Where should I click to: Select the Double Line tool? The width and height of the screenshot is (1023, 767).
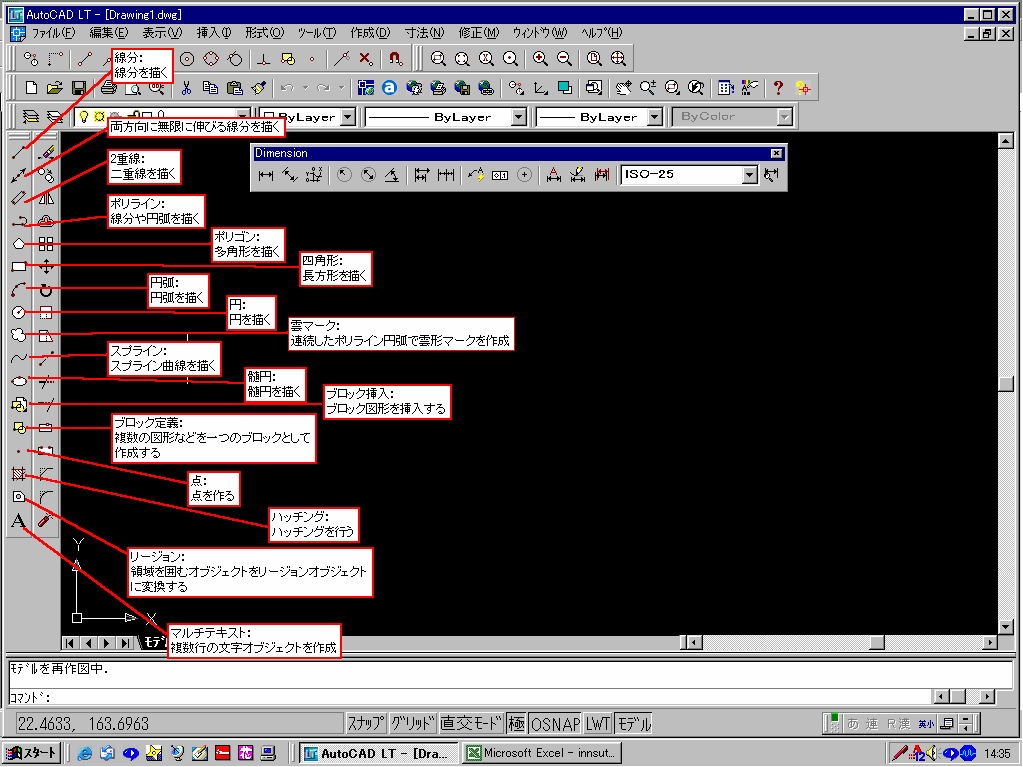(x=19, y=198)
